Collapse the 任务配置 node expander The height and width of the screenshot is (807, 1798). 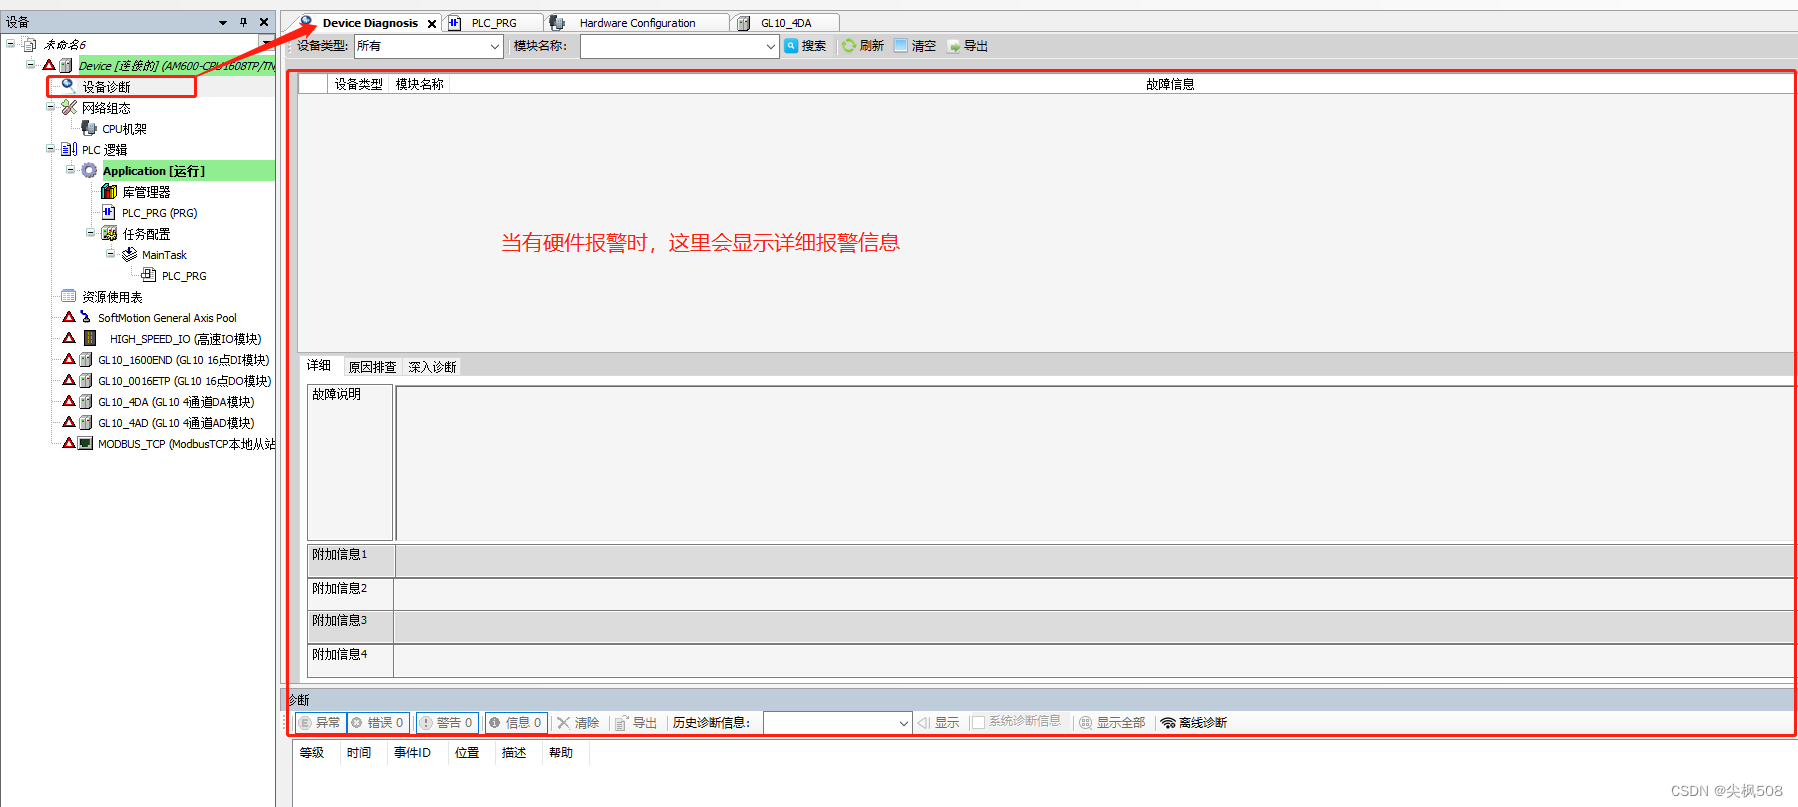(x=91, y=233)
